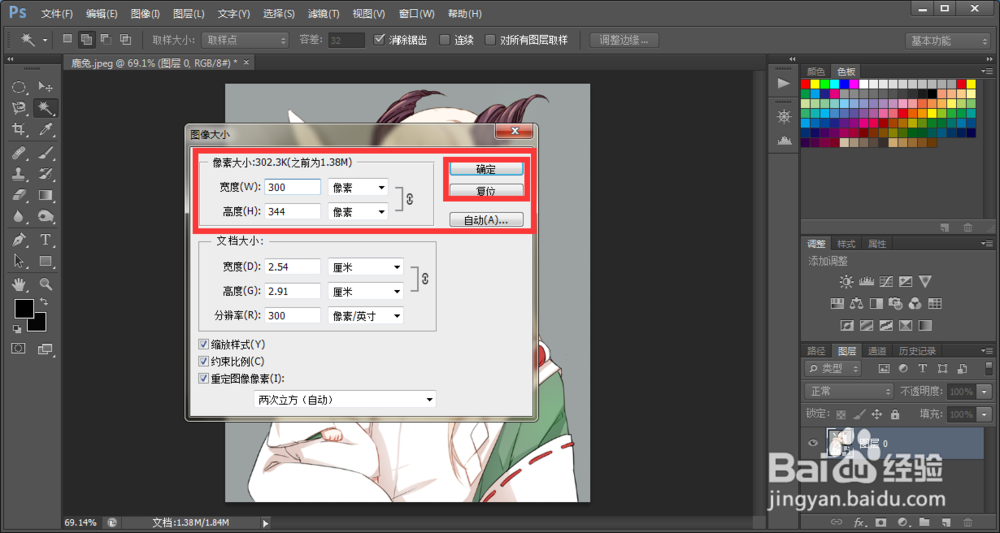This screenshot has height=533, width=1000.
Task: Select the Zoom tool
Action: (x=45, y=284)
